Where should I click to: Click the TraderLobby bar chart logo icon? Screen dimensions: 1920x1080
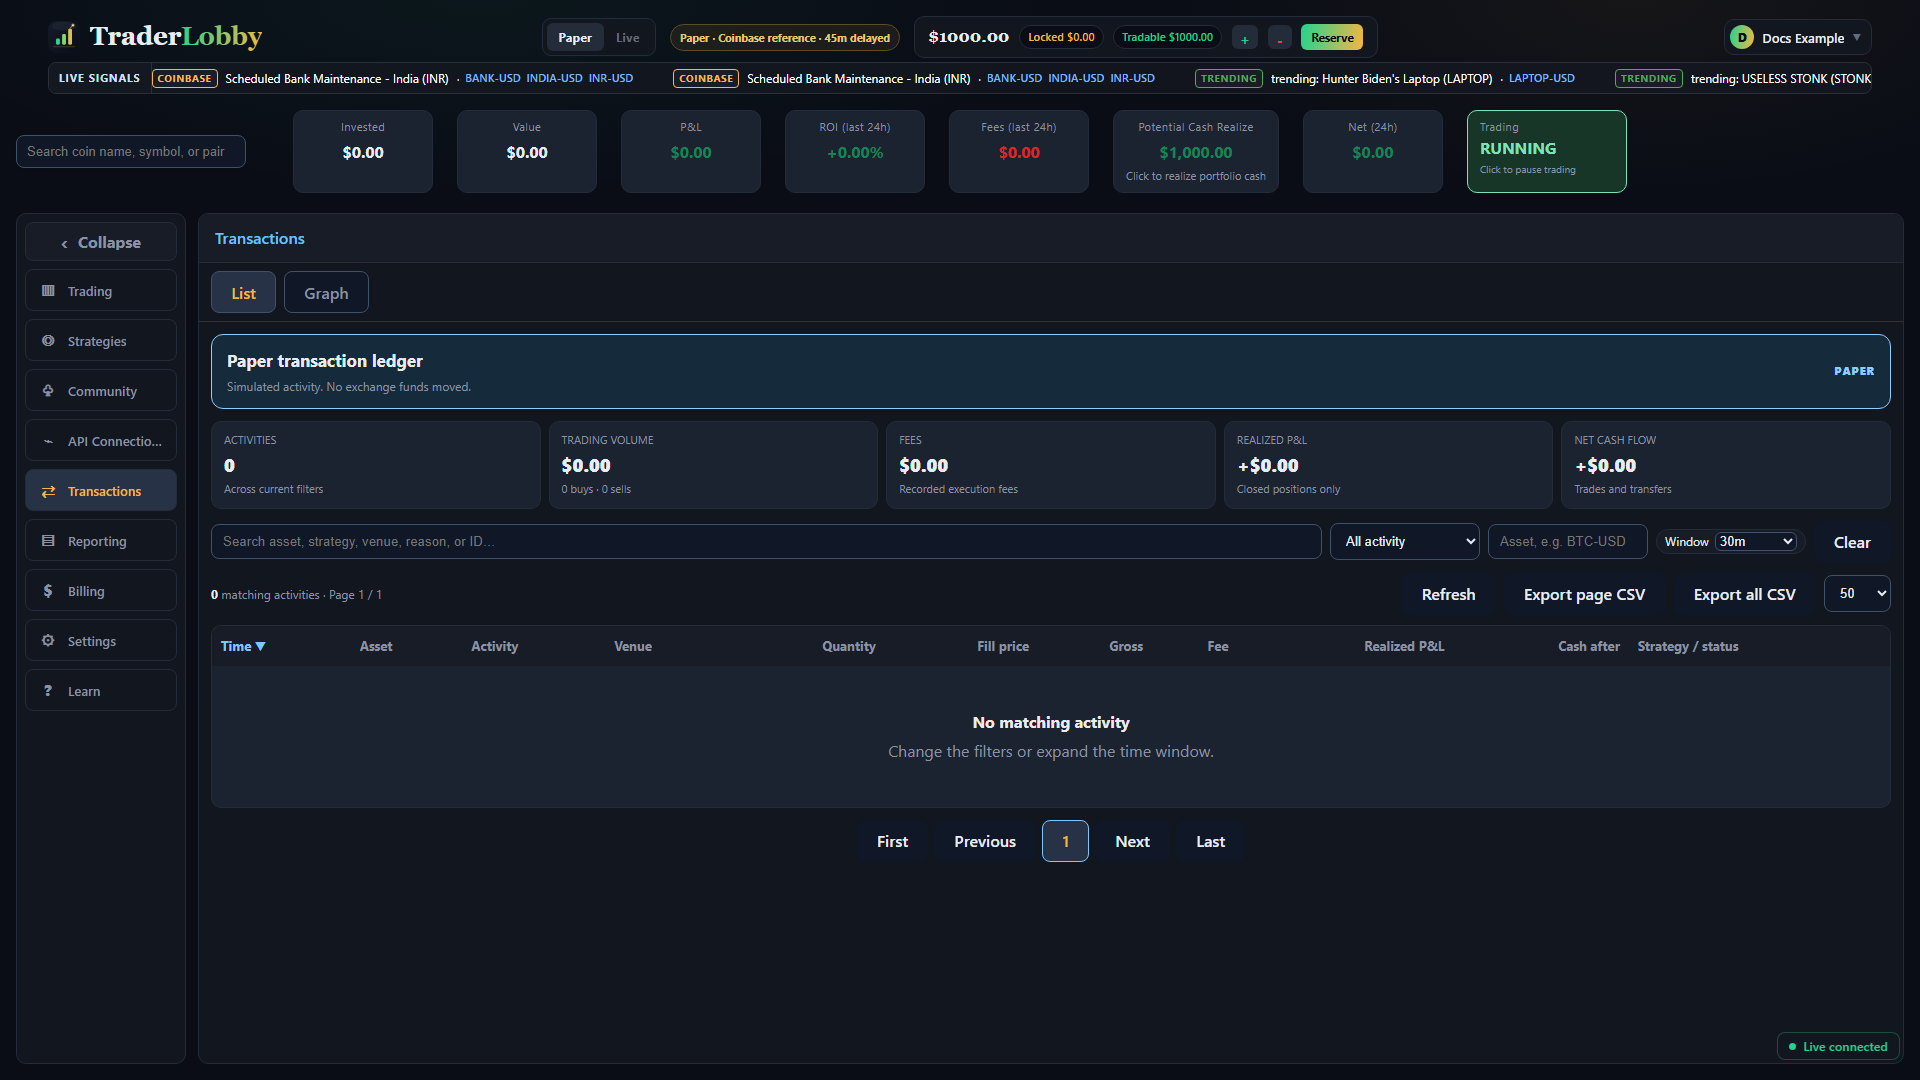click(65, 36)
